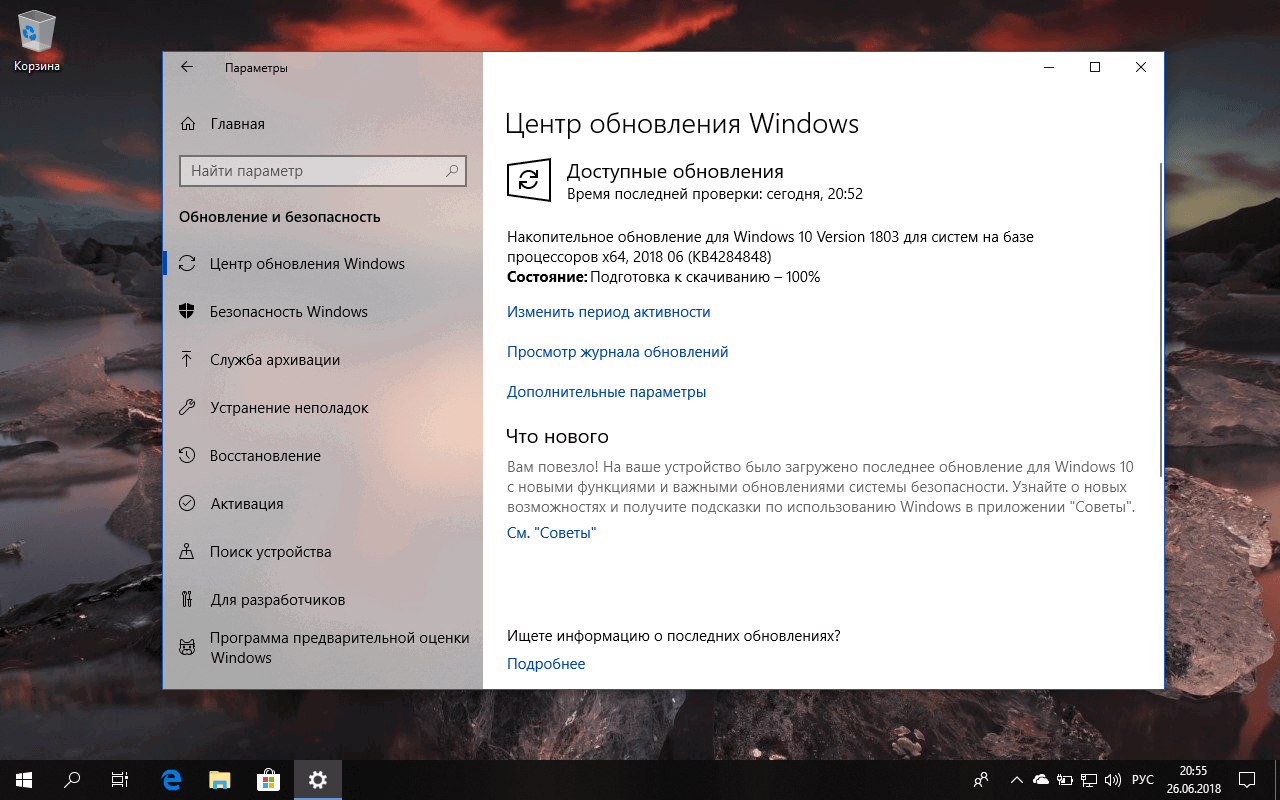The height and width of the screenshot is (800, 1280).
Task: Select Главная in the Settings sidebar
Action: click(x=237, y=123)
